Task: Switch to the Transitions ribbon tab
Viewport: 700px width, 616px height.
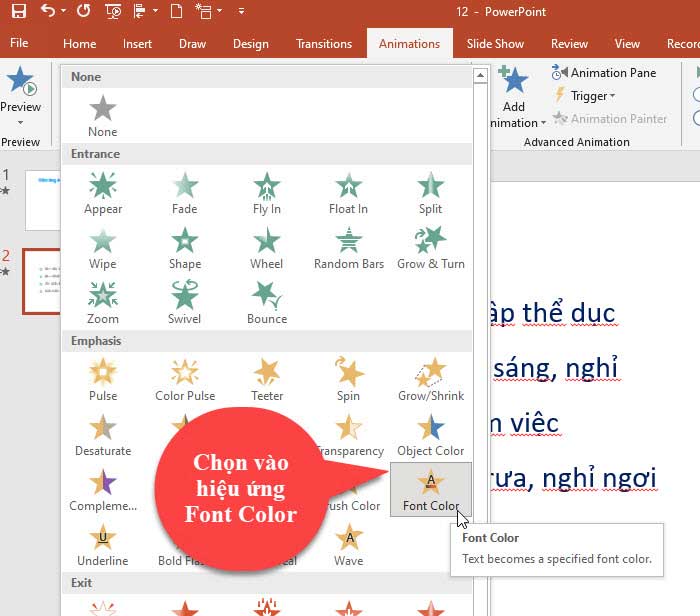Action: coord(324,44)
